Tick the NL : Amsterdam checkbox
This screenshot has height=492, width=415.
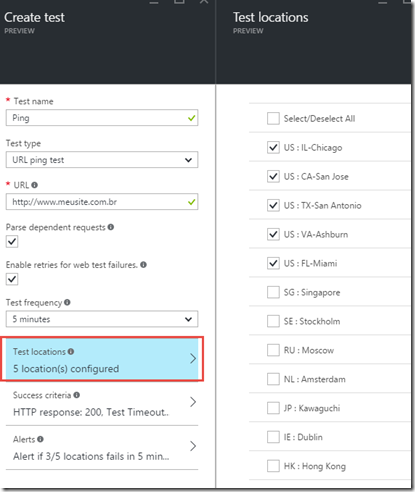pyautogui.click(x=273, y=379)
